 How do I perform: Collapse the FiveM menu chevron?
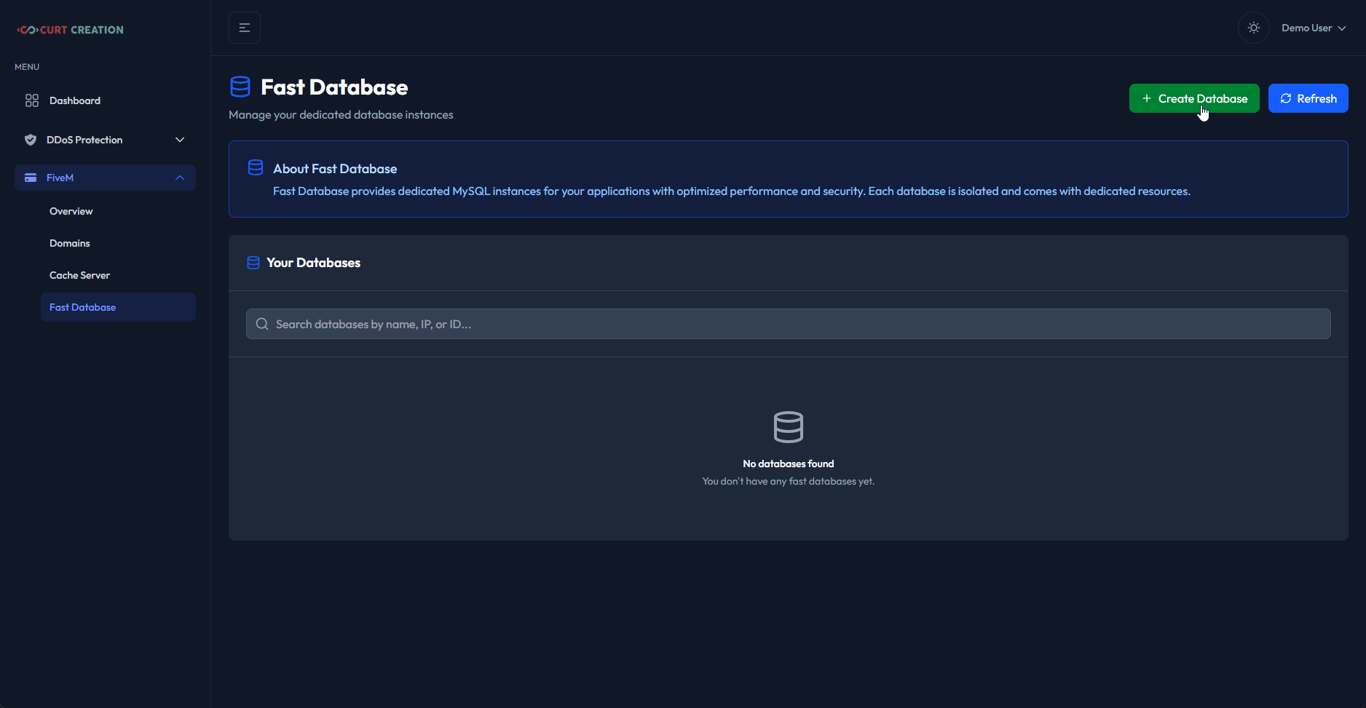[x=180, y=178]
